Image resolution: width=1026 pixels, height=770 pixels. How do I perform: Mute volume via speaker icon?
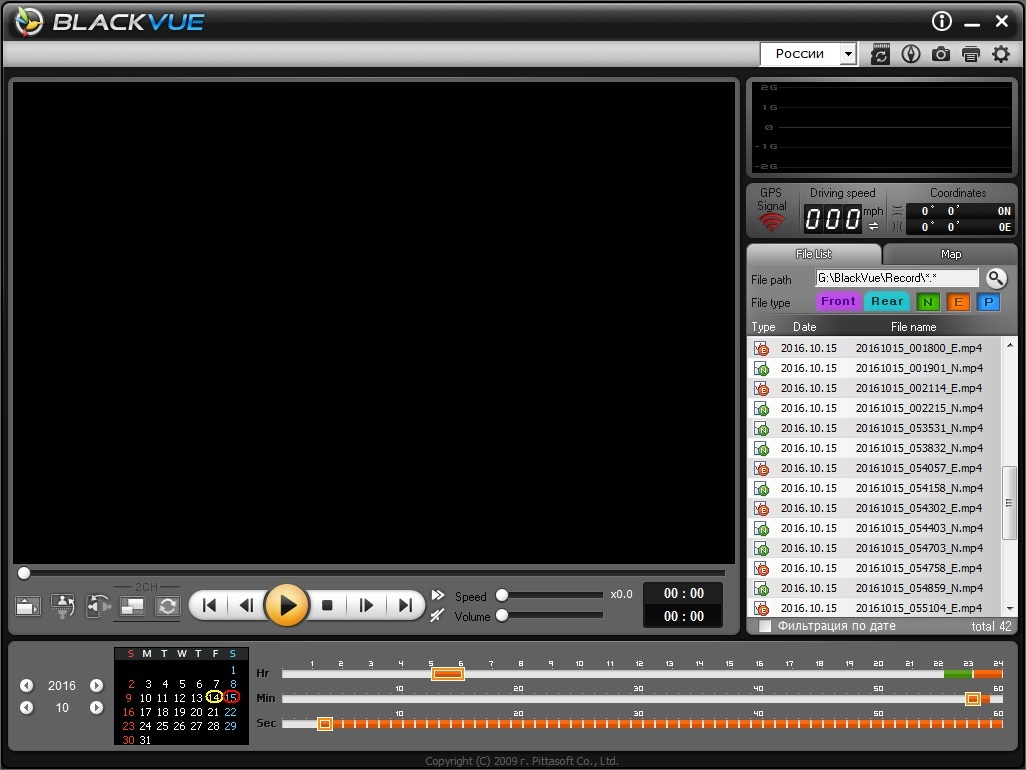tap(437, 616)
